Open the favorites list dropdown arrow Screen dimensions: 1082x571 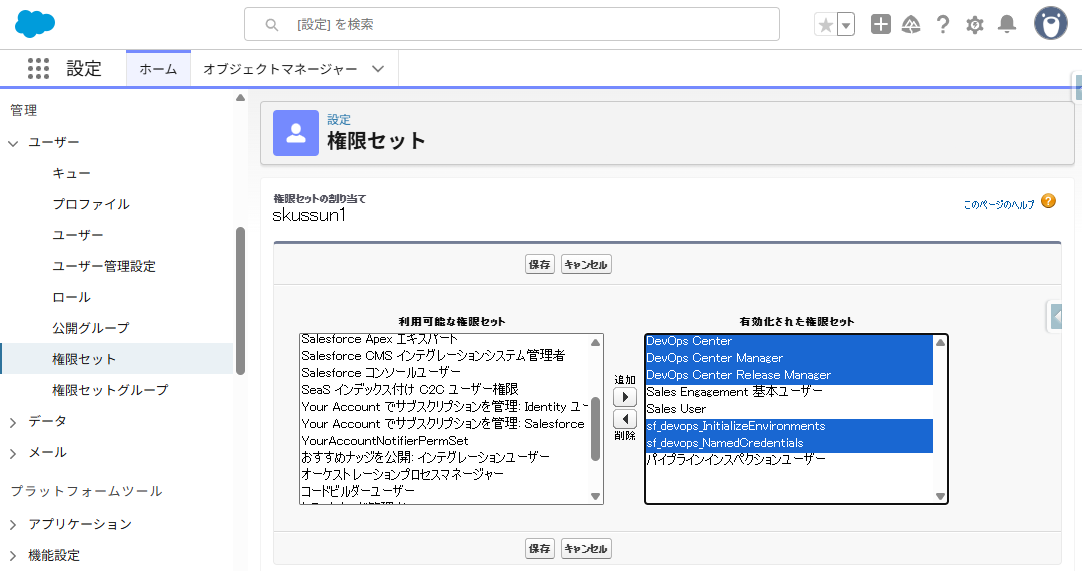pyautogui.click(x=846, y=25)
